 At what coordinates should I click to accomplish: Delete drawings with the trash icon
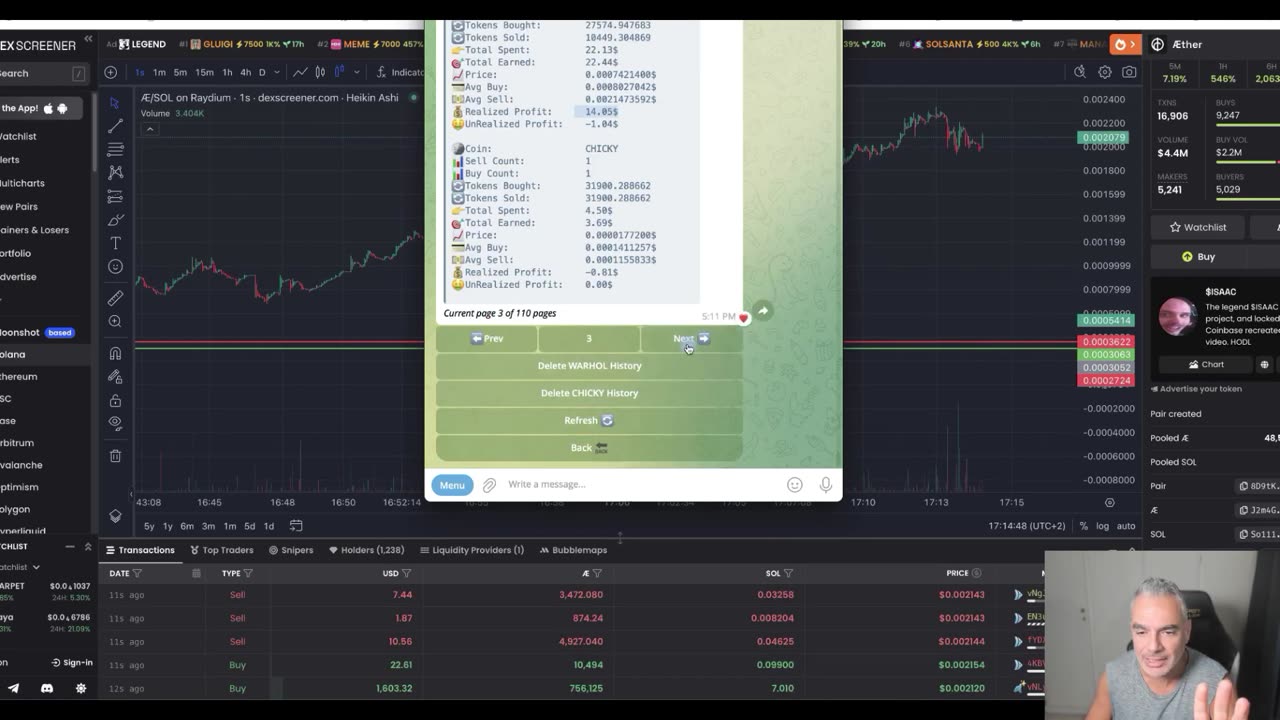pyautogui.click(x=115, y=456)
